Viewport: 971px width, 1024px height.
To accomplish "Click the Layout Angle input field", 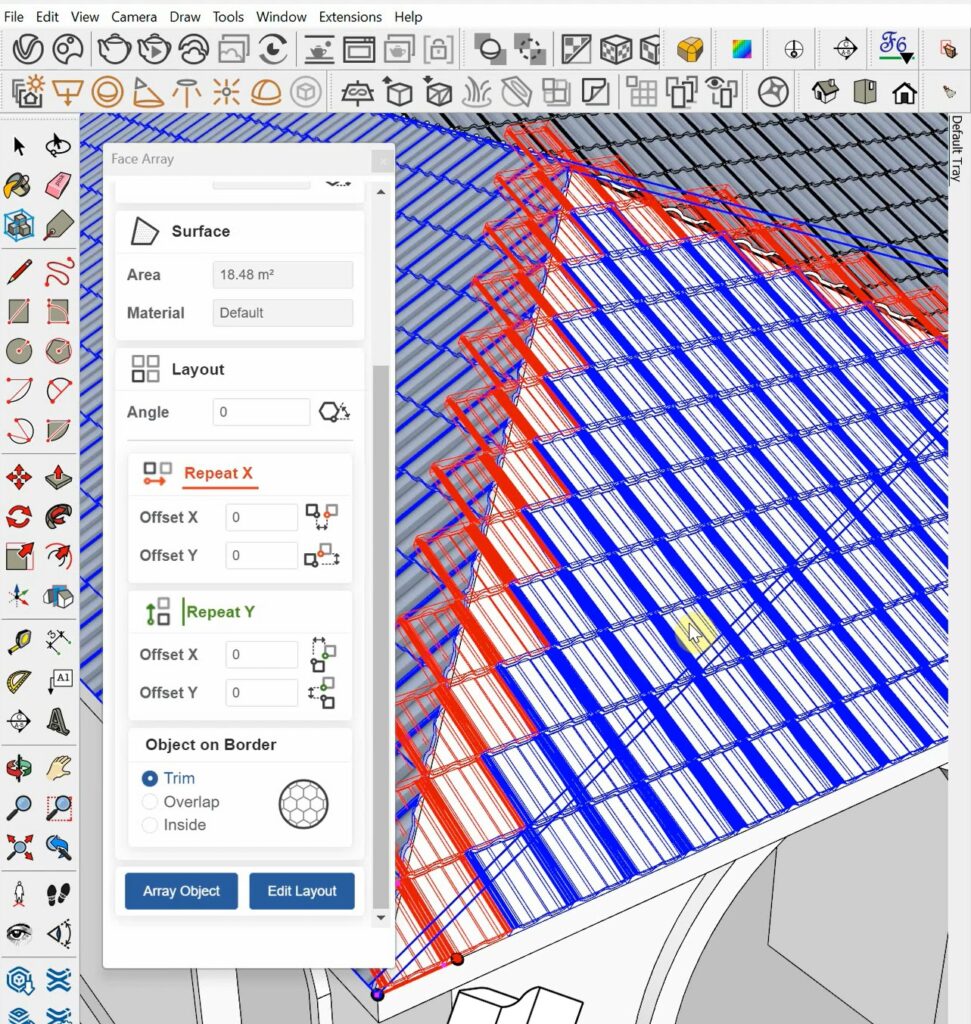I will (261, 412).
